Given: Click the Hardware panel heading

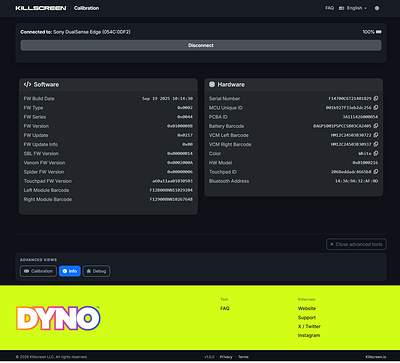Looking at the screenshot, I should coord(231,85).
